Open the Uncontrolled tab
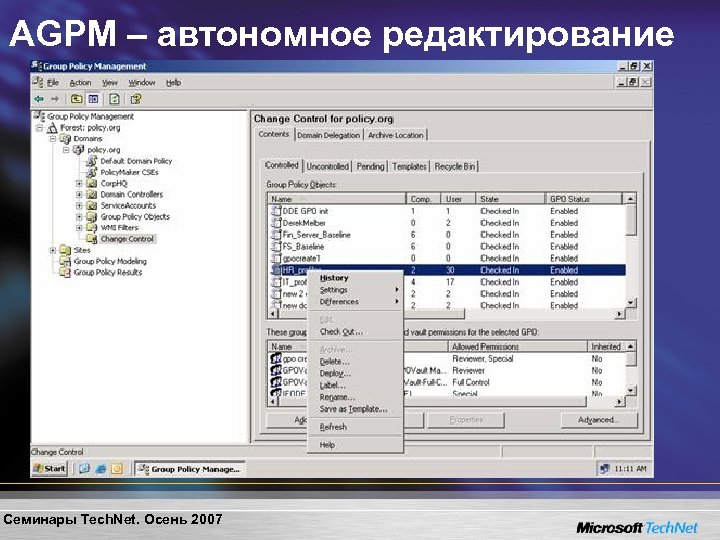 (327, 167)
